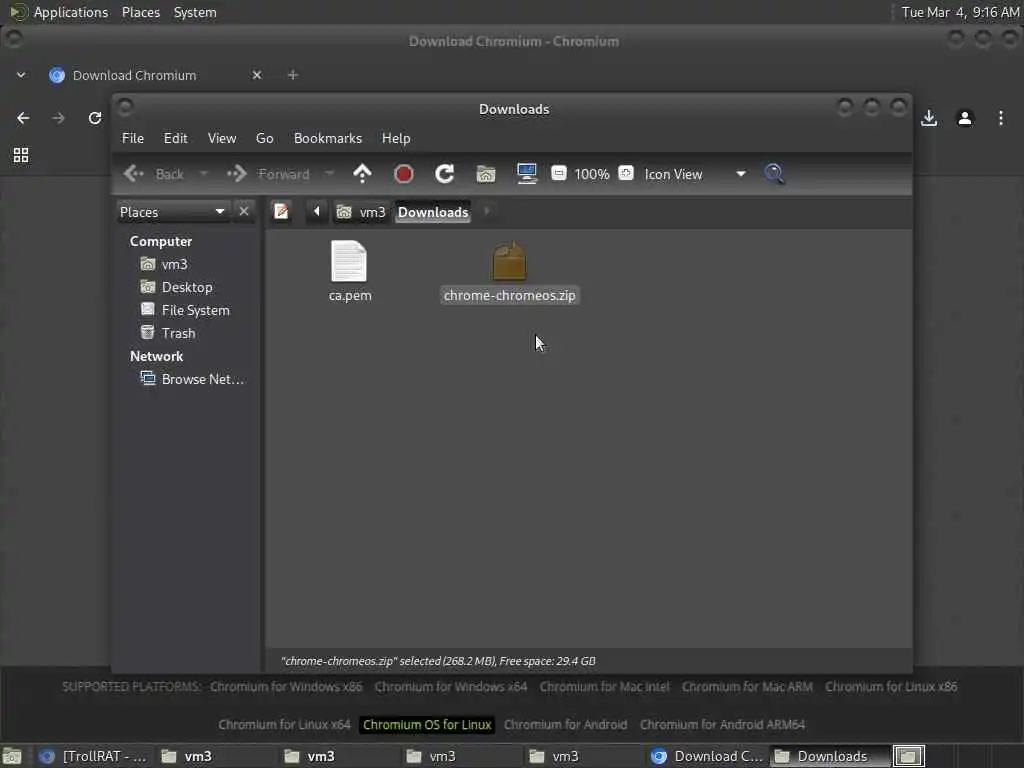1024x768 pixels.
Task: Toggle the location edit pencil button
Action: (281, 212)
